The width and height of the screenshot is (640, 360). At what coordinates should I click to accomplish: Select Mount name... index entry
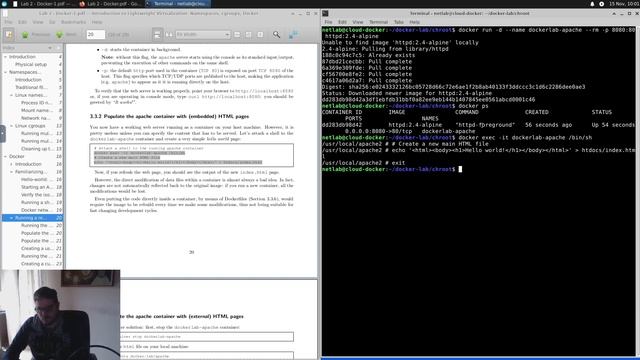pyautogui.click(x=37, y=110)
